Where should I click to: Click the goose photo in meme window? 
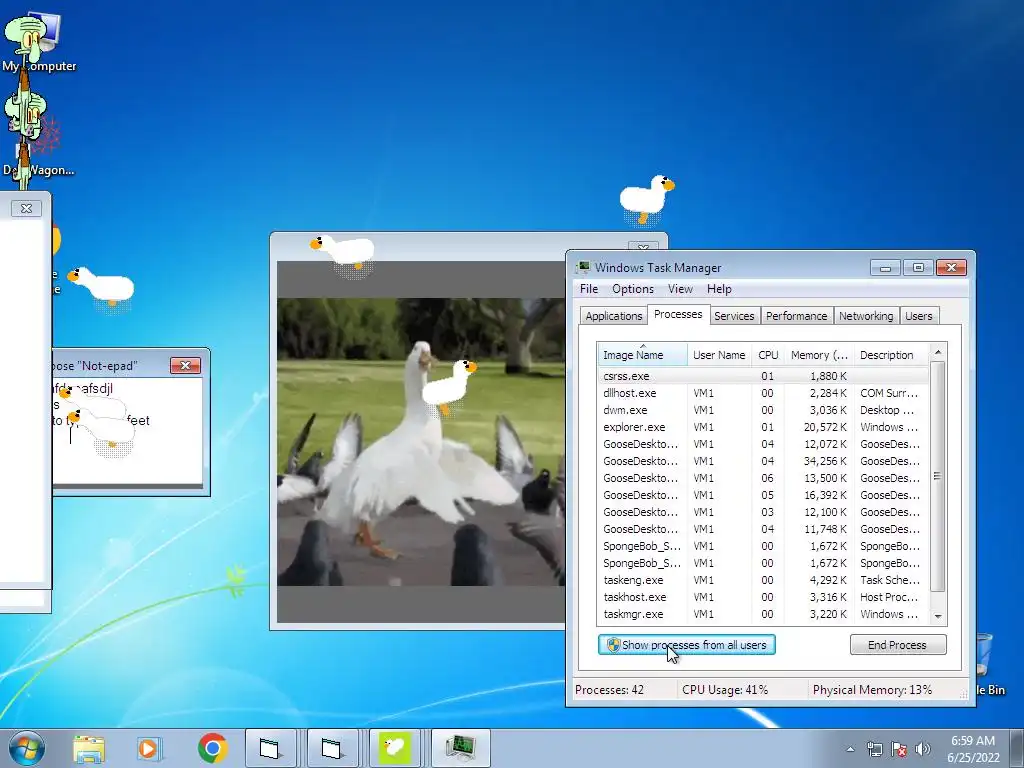pyautogui.click(x=421, y=442)
